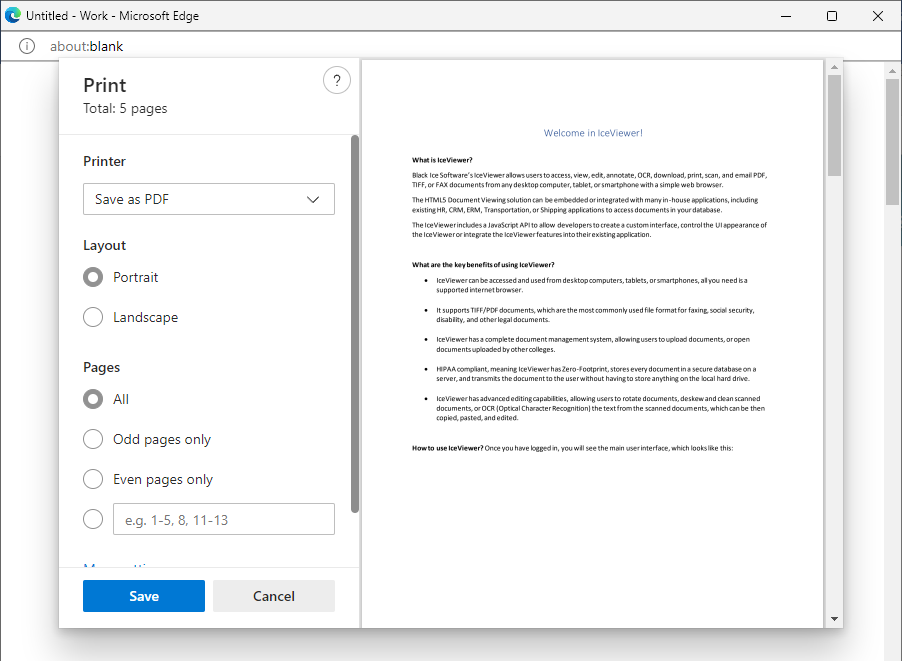Choose Even pages only option
The width and height of the screenshot is (902, 661).
click(x=93, y=479)
